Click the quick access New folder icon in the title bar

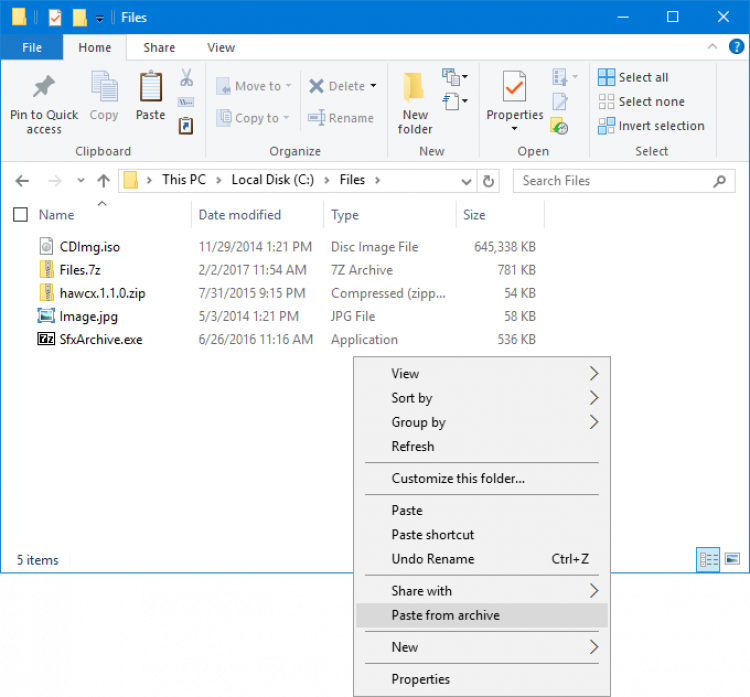[x=79, y=18]
